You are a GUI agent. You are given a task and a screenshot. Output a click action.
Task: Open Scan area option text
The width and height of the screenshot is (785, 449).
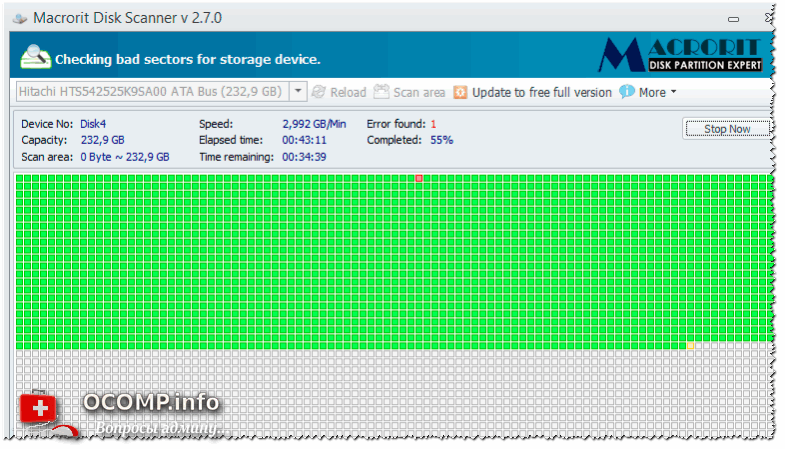419,93
